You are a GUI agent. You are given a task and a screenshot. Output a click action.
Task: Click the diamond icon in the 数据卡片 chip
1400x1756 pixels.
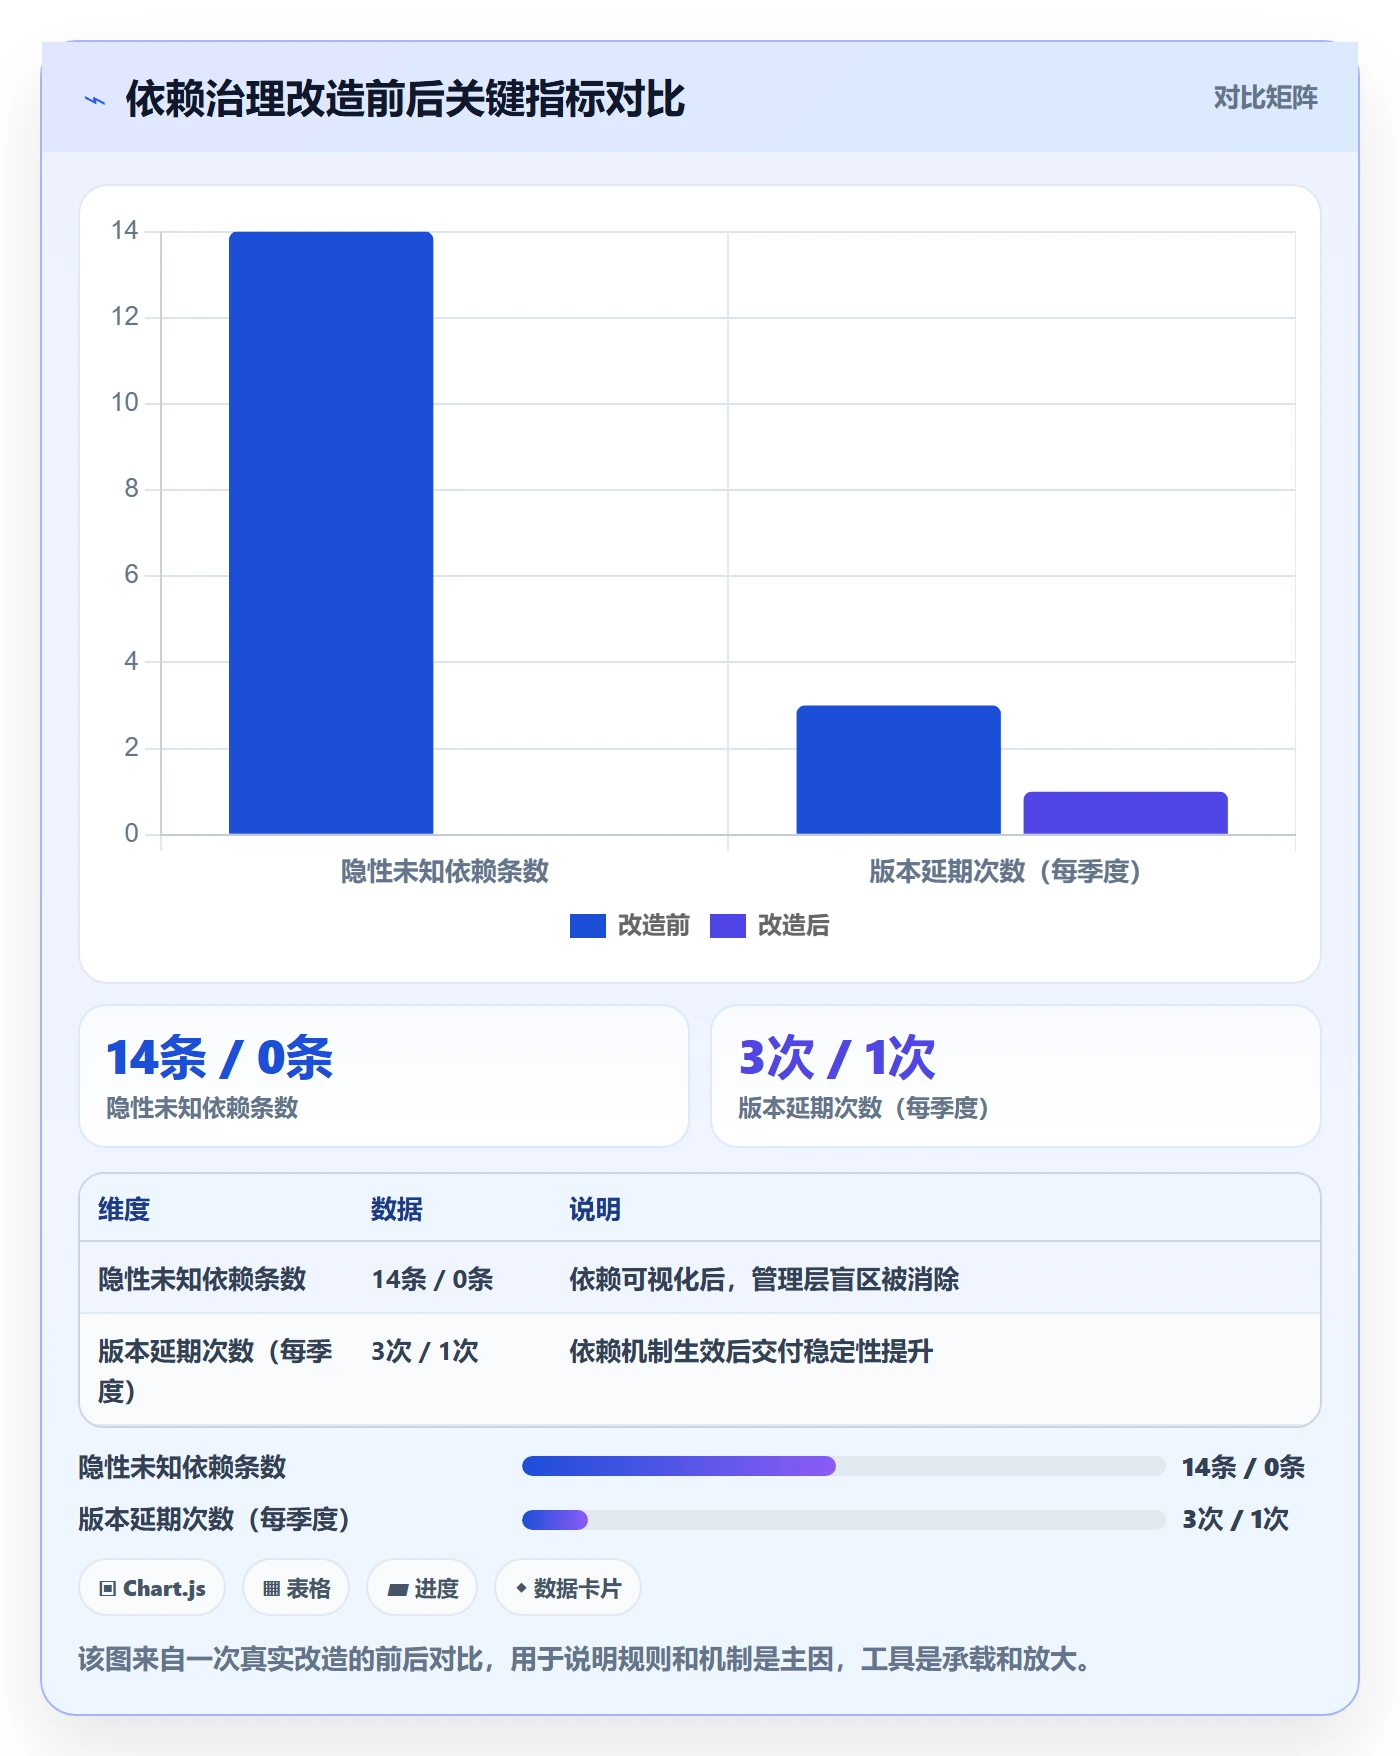click(521, 1588)
